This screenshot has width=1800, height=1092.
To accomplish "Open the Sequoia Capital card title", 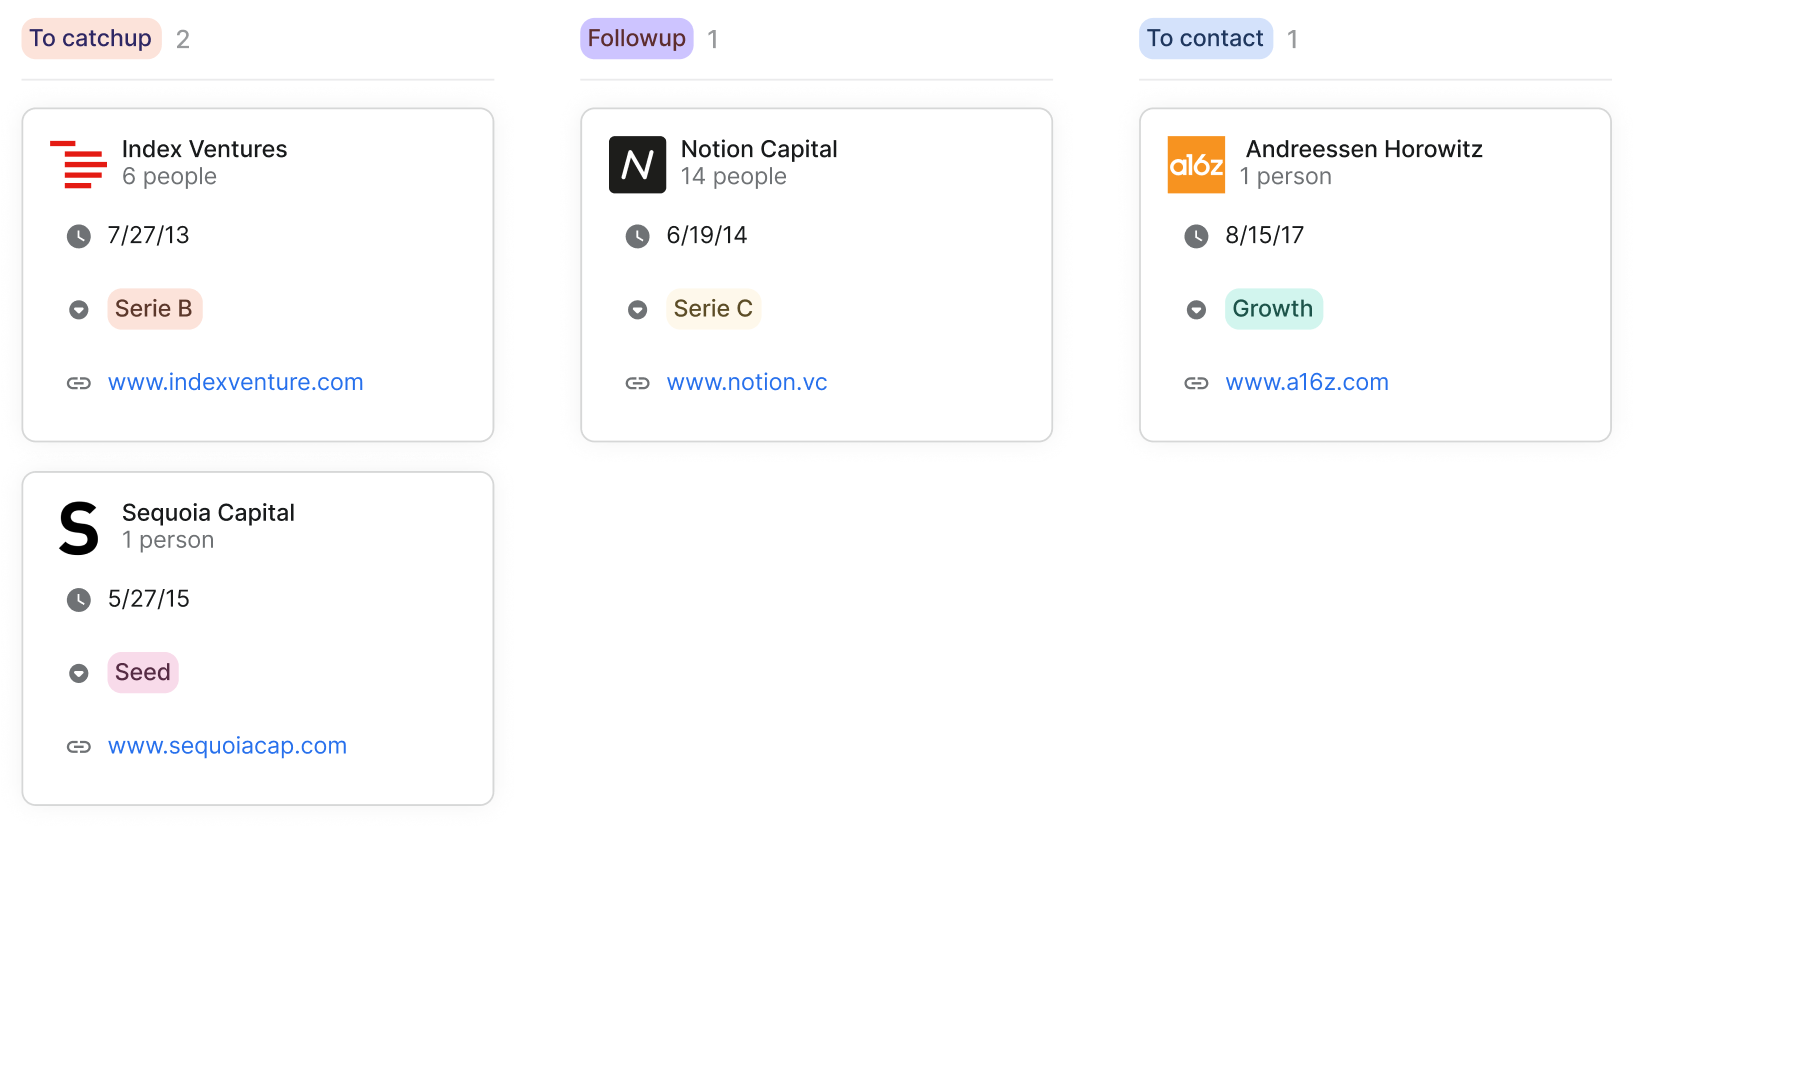I will 208,513.
